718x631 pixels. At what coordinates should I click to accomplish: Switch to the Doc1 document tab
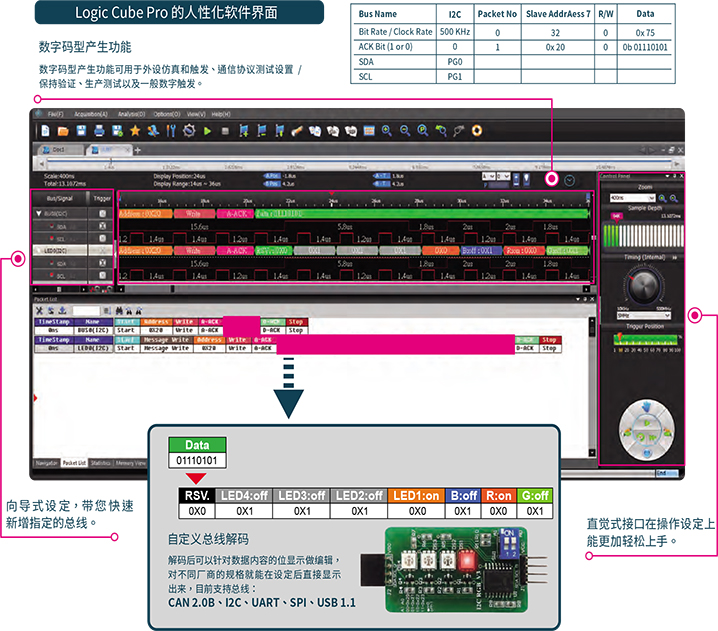click(60, 150)
